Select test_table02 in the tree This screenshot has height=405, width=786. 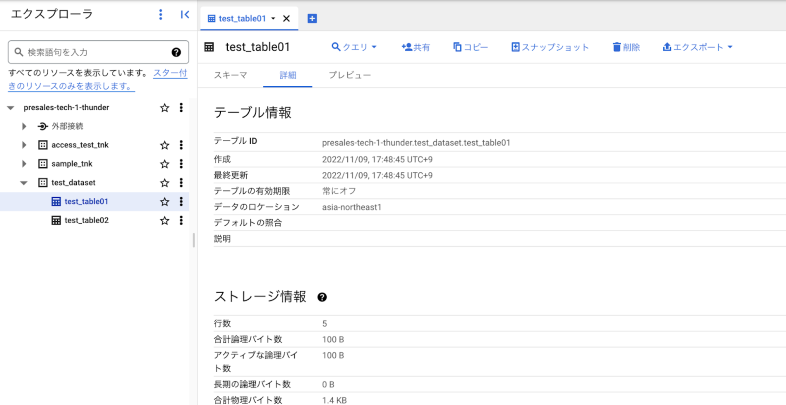86,220
